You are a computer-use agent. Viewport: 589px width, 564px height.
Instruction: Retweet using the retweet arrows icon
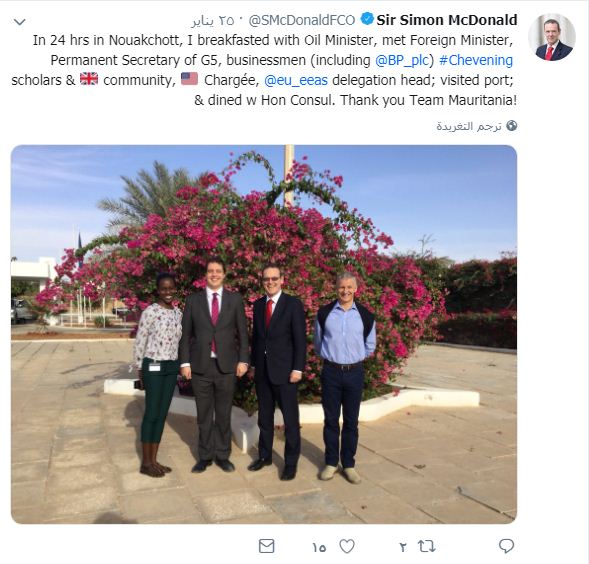pos(426,546)
